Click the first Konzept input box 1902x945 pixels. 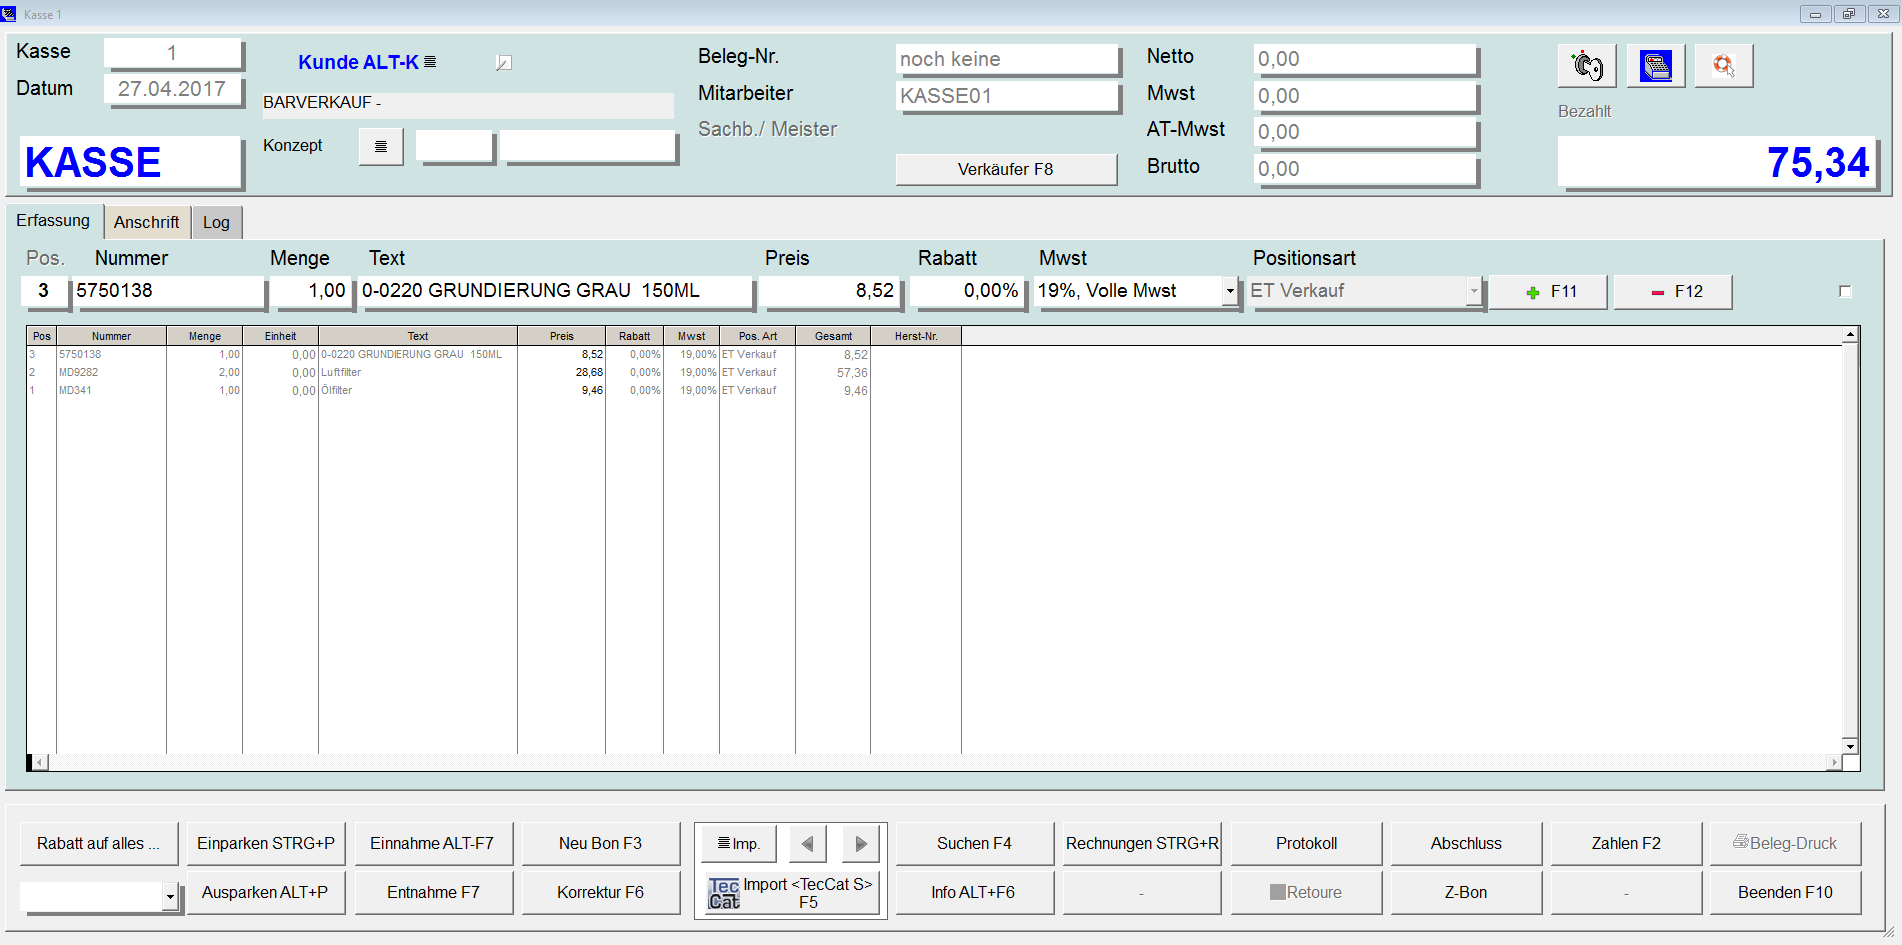[455, 146]
